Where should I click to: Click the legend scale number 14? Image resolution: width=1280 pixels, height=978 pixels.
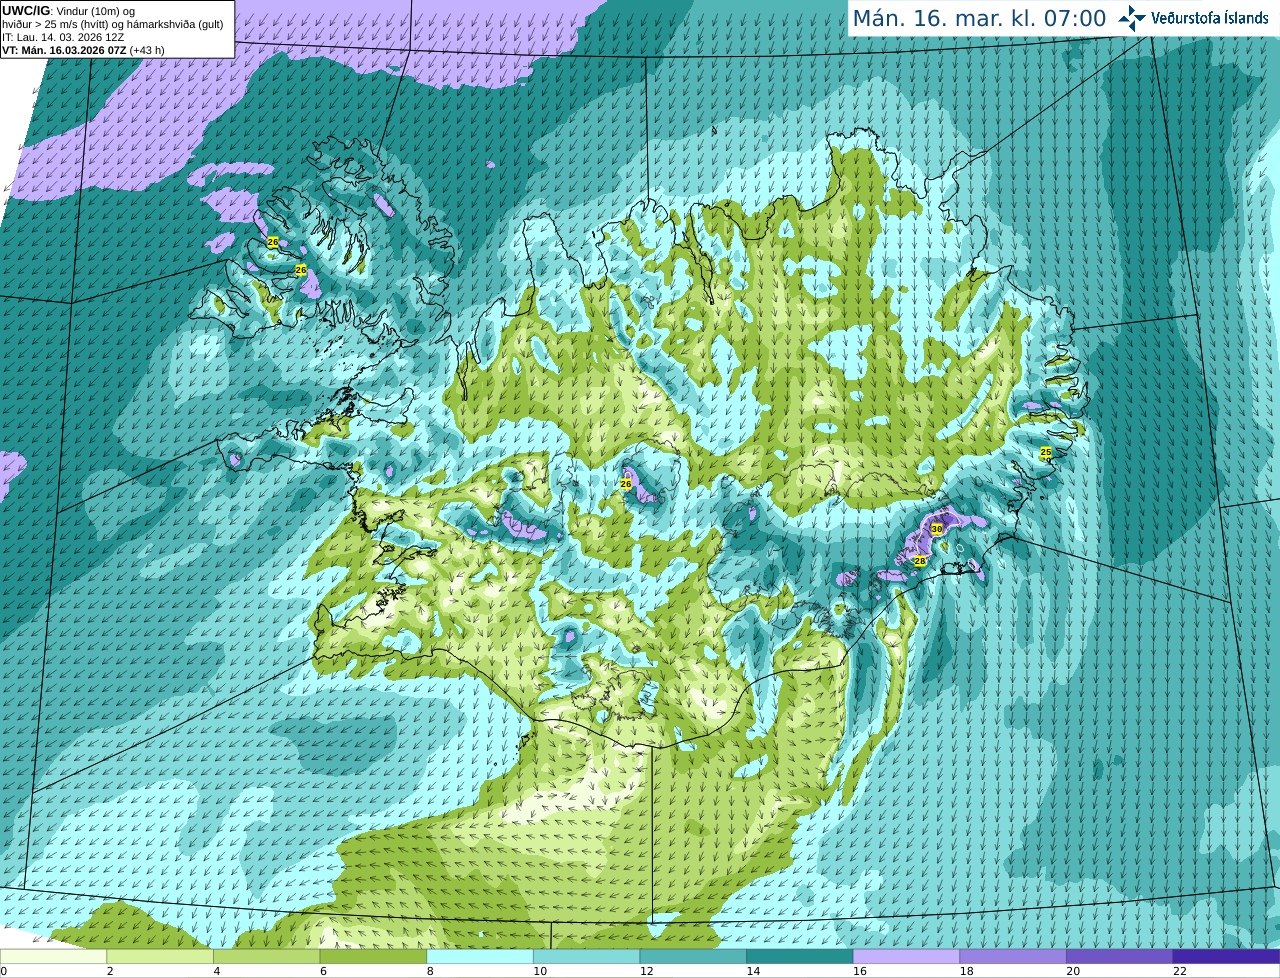point(753,971)
